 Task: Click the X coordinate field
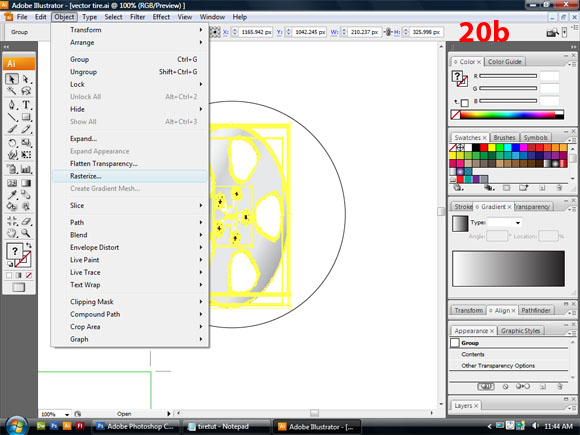pyautogui.click(x=255, y=32)
